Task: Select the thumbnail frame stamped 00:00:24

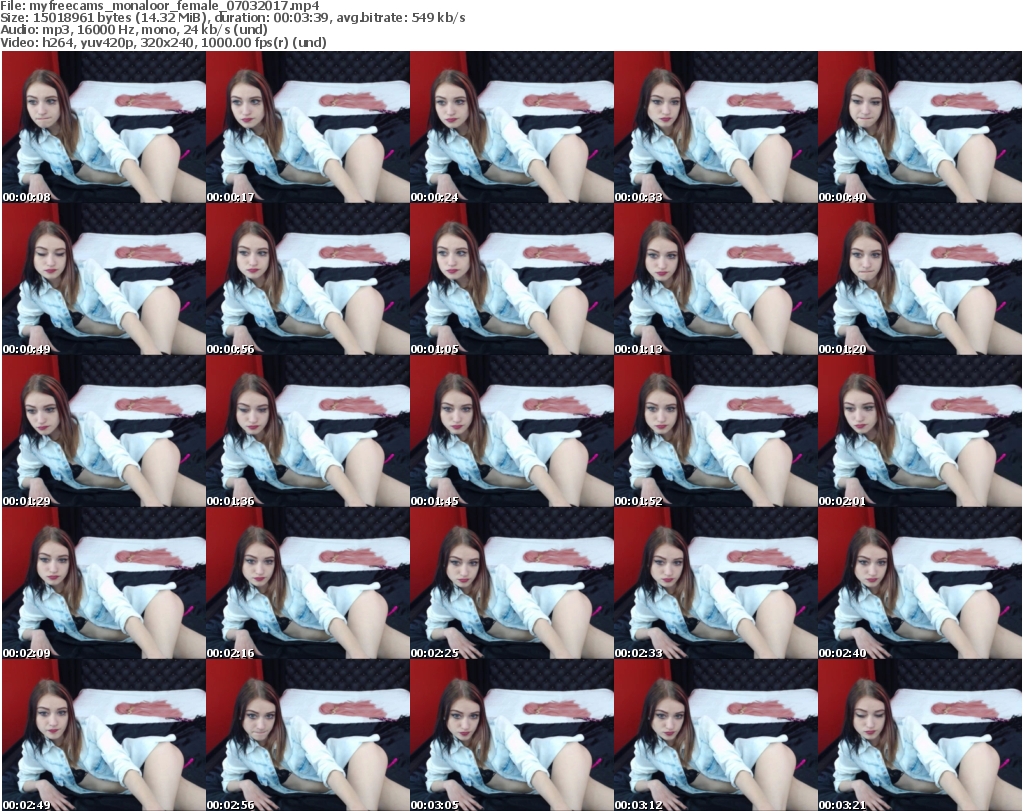Action: (x=511, y=127)
